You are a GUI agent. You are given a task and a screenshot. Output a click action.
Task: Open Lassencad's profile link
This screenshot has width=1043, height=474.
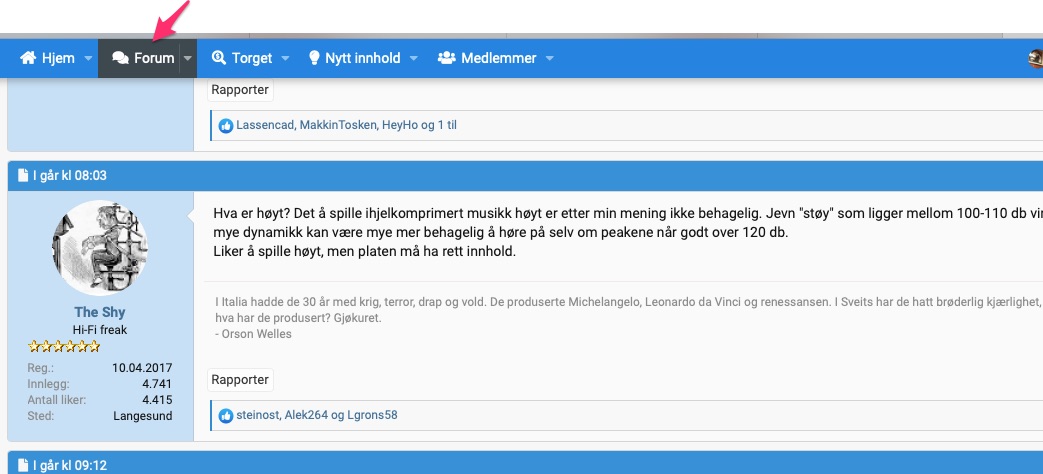coord(265,125)
